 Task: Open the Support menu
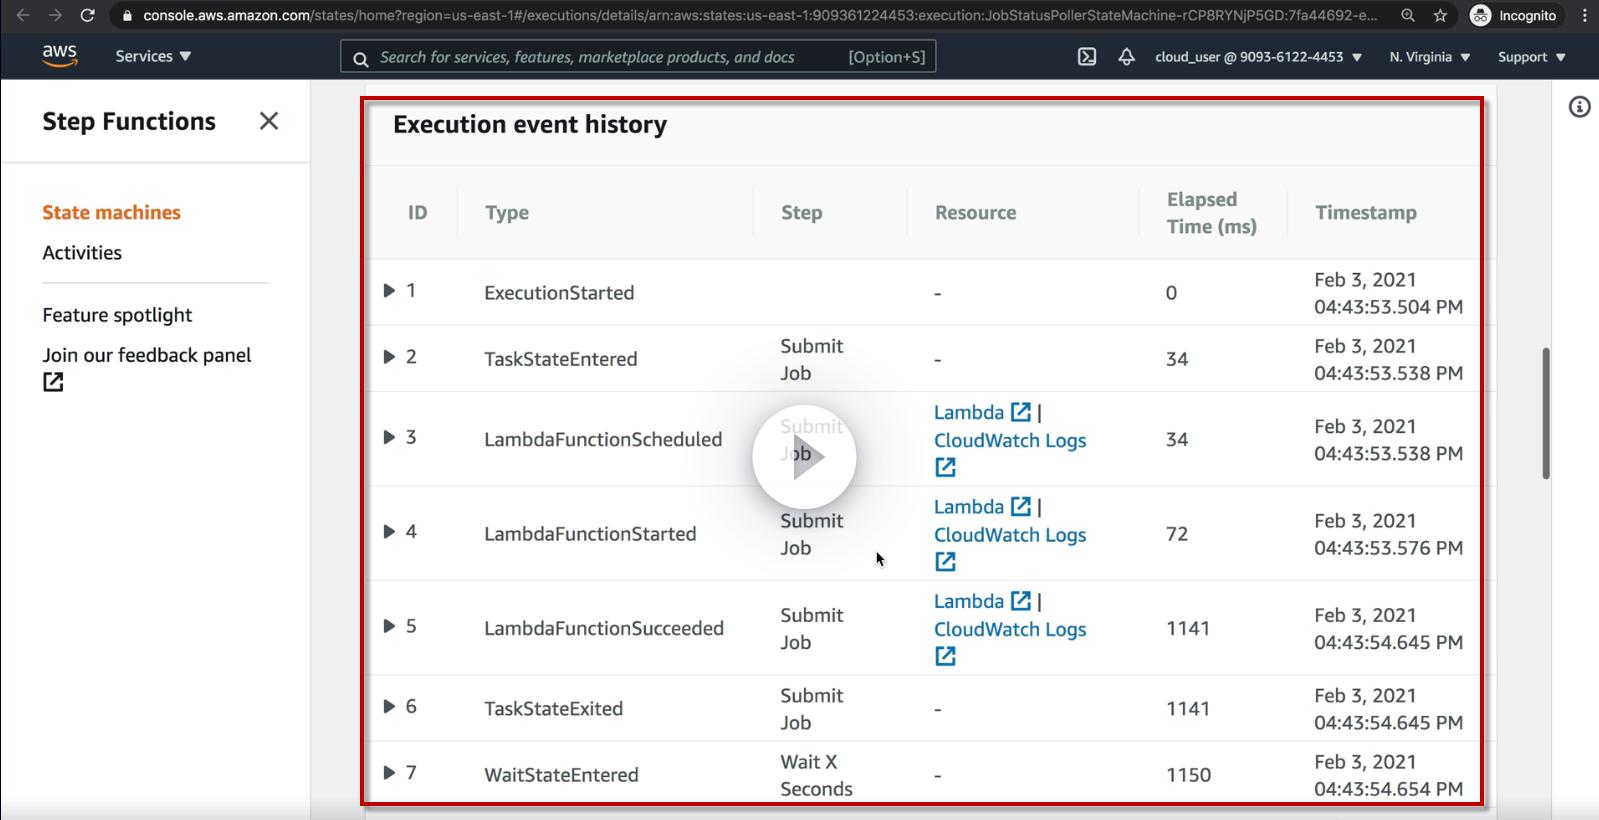pyautogui.click(x=1531, y=57)
